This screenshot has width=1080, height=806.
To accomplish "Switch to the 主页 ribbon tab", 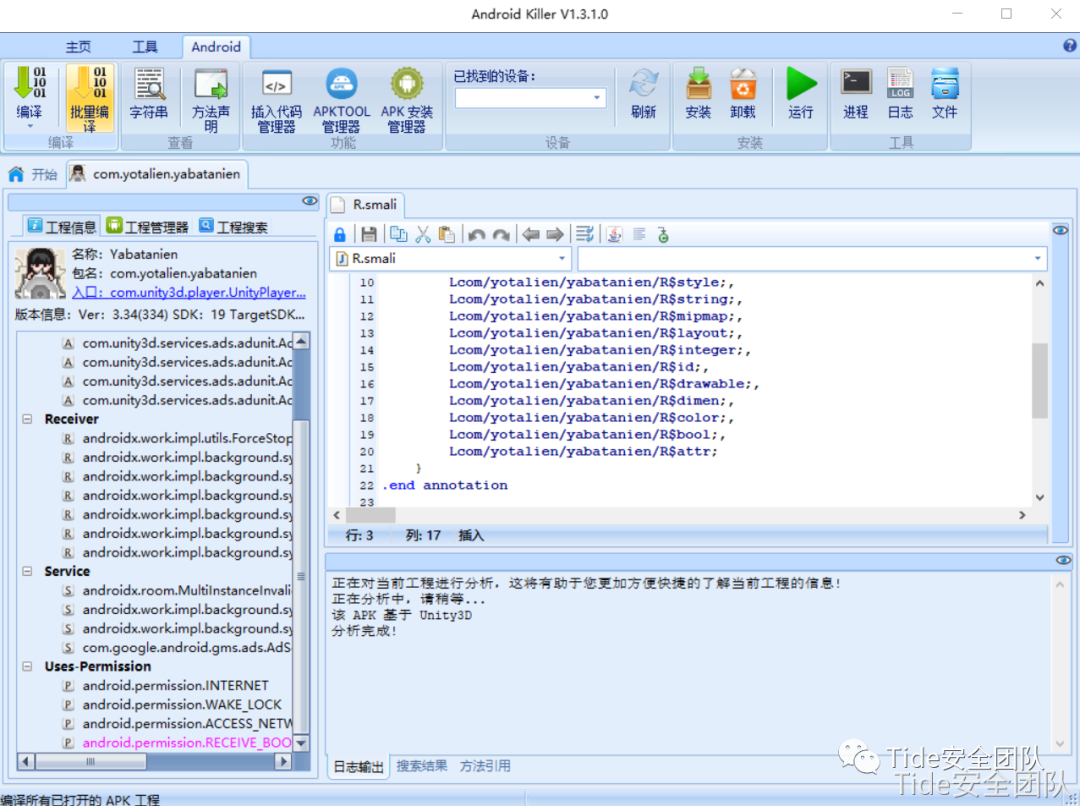I will pyautogui.click(x=79, y=47).
